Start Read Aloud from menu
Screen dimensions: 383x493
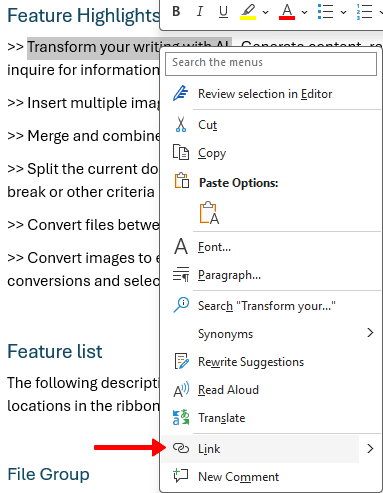coord(271,390)
